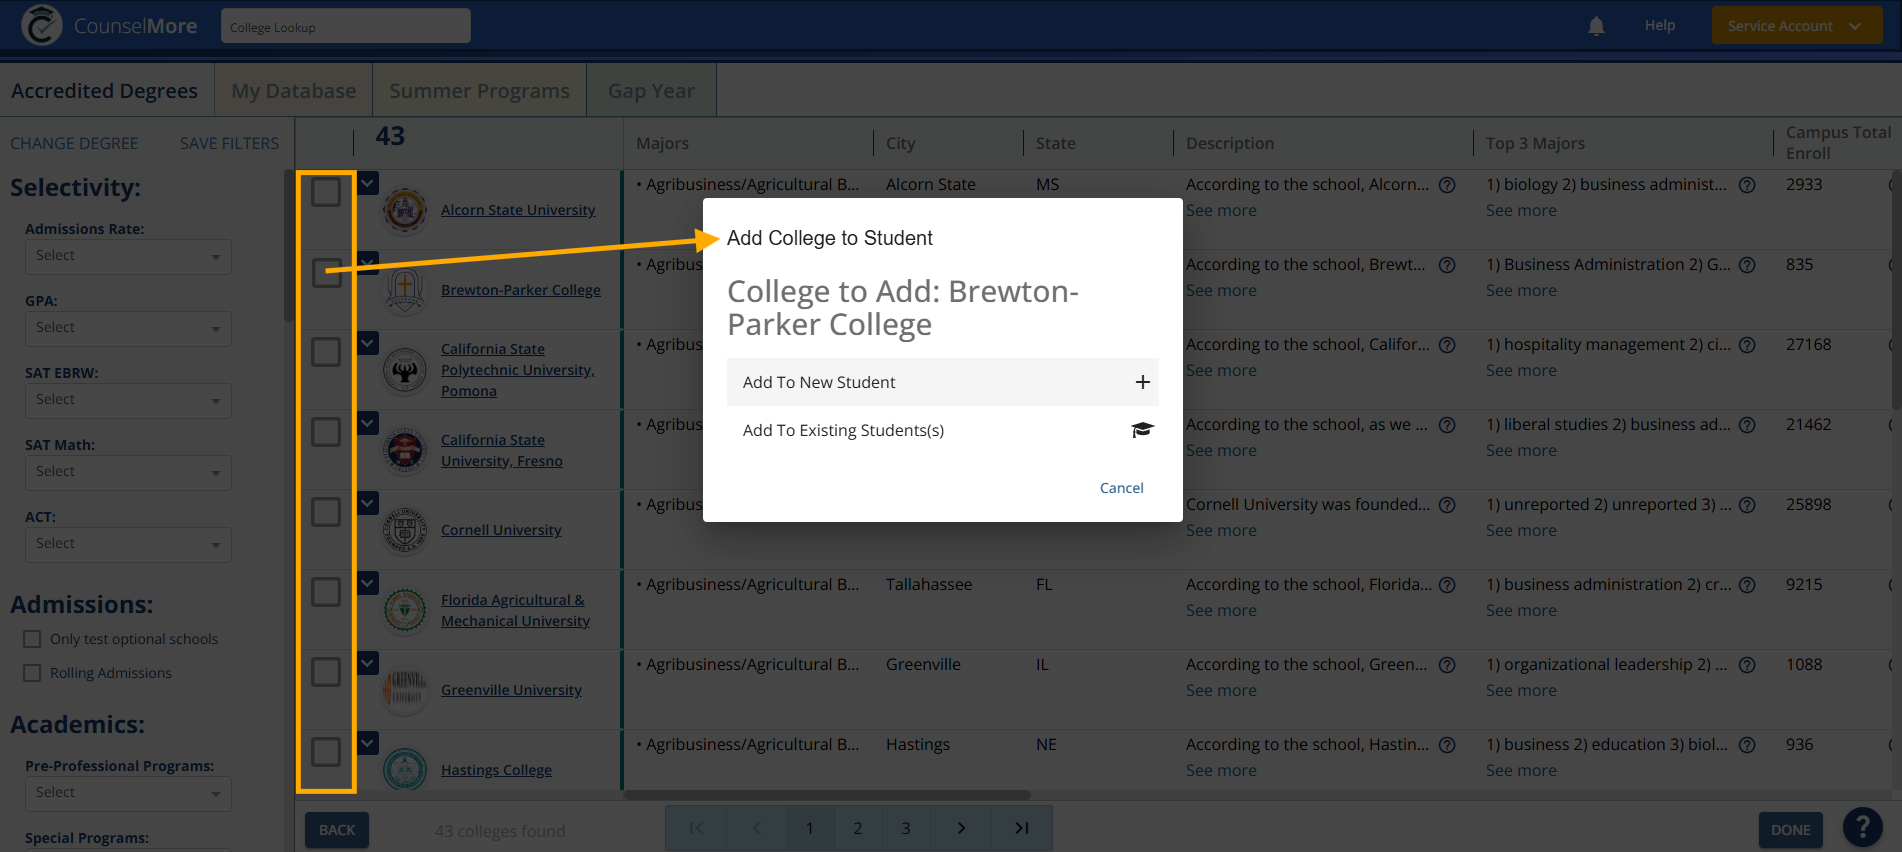Switch to Summer Programs tab
Screen dimensions: 1902x852
click(x=479, y=91)
